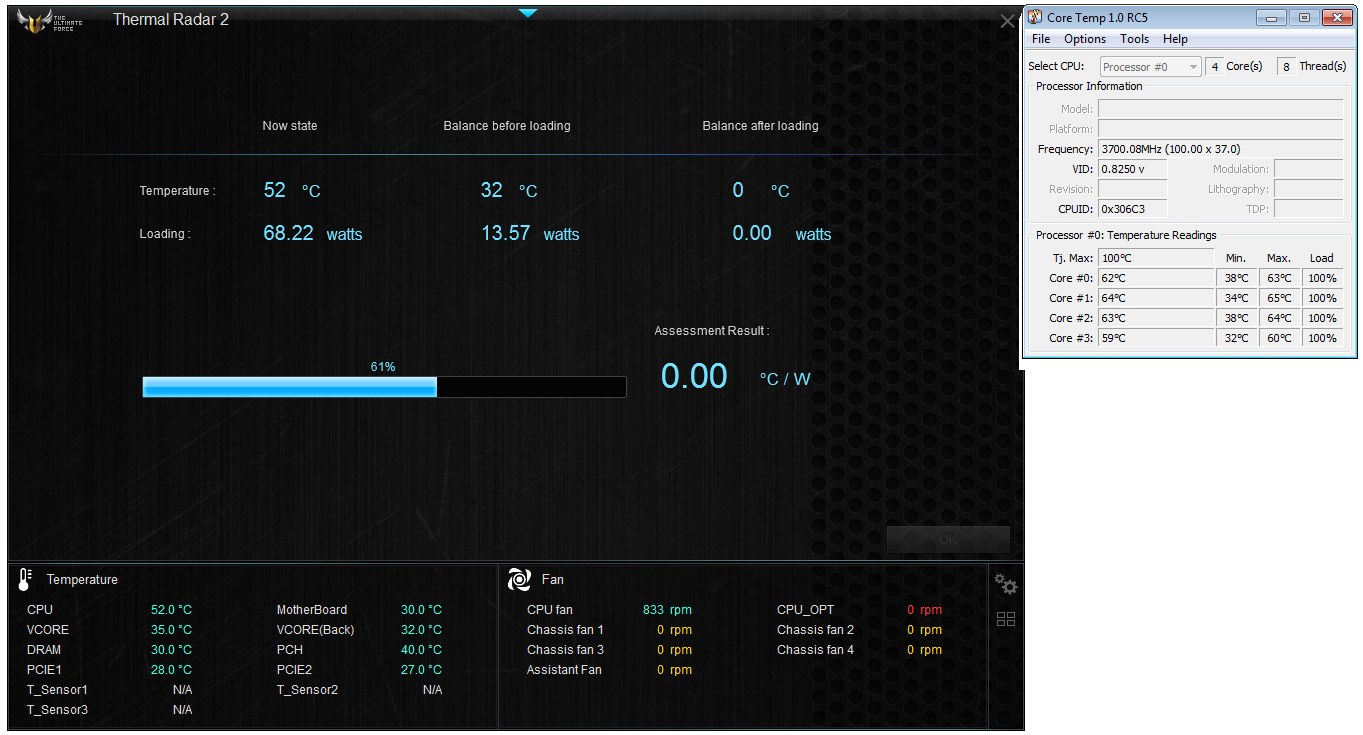The height and width of the screenshot is (735, 1363).
Task: Click the Chassis fan 2 label
Action: click(x=815, y=630)
